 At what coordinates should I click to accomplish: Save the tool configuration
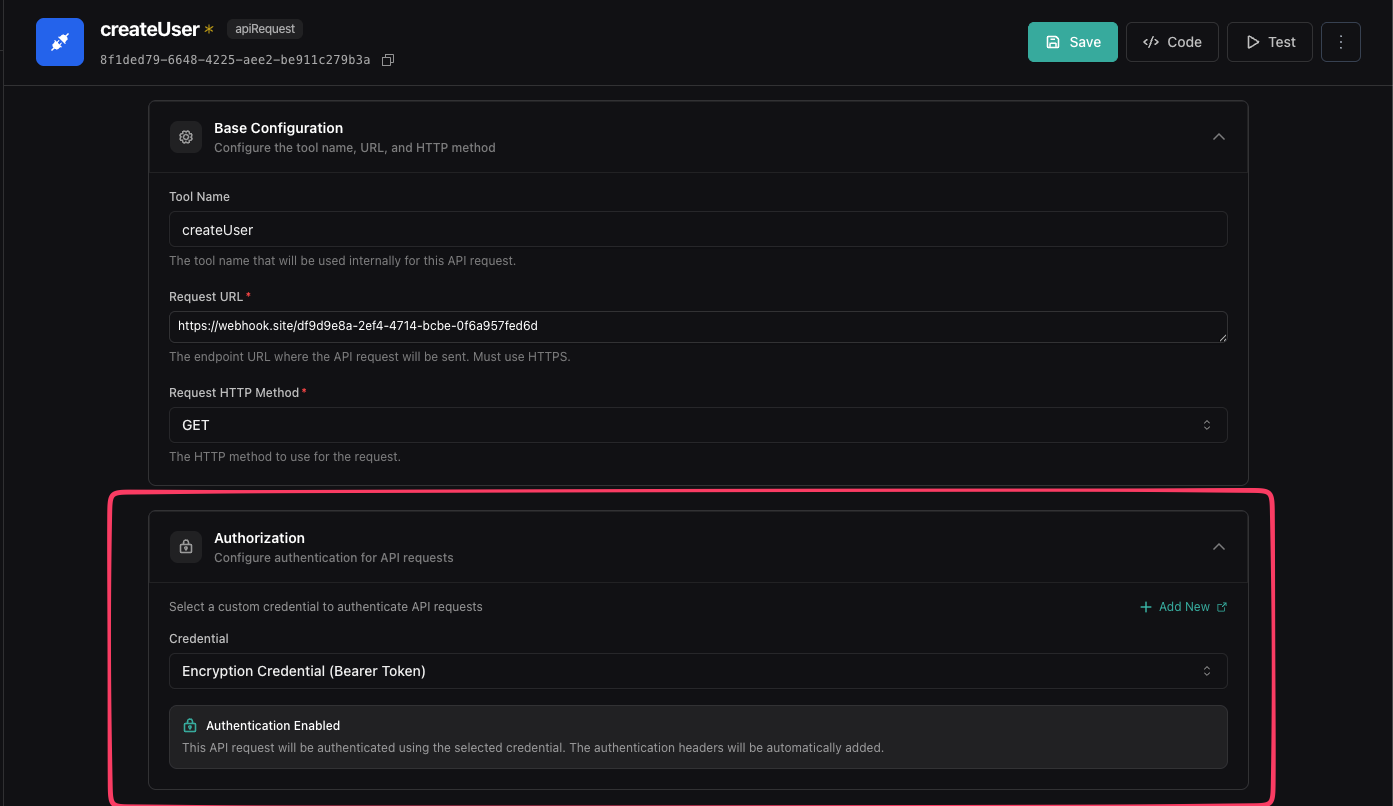pyautogui.click(x=1072, y=41)
